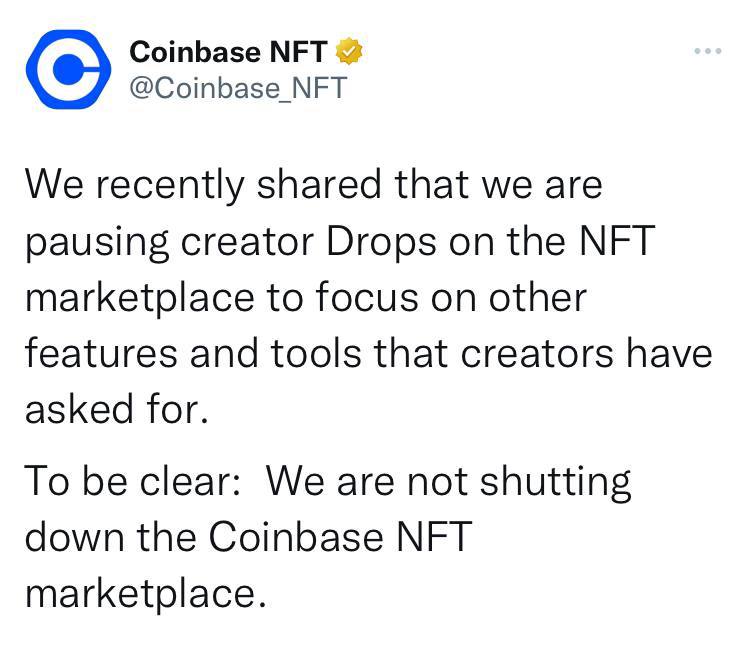
Task: Click the gold verified badge
Action: coord(347,50)
